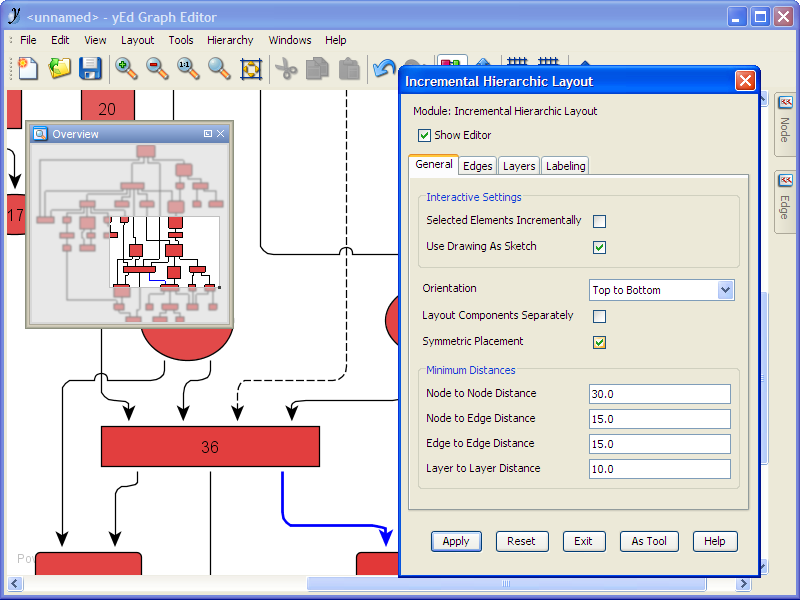The width and height of the screenshot is (800, 600).
Task: Open the Windows menu
Action: tap(290, 40)
